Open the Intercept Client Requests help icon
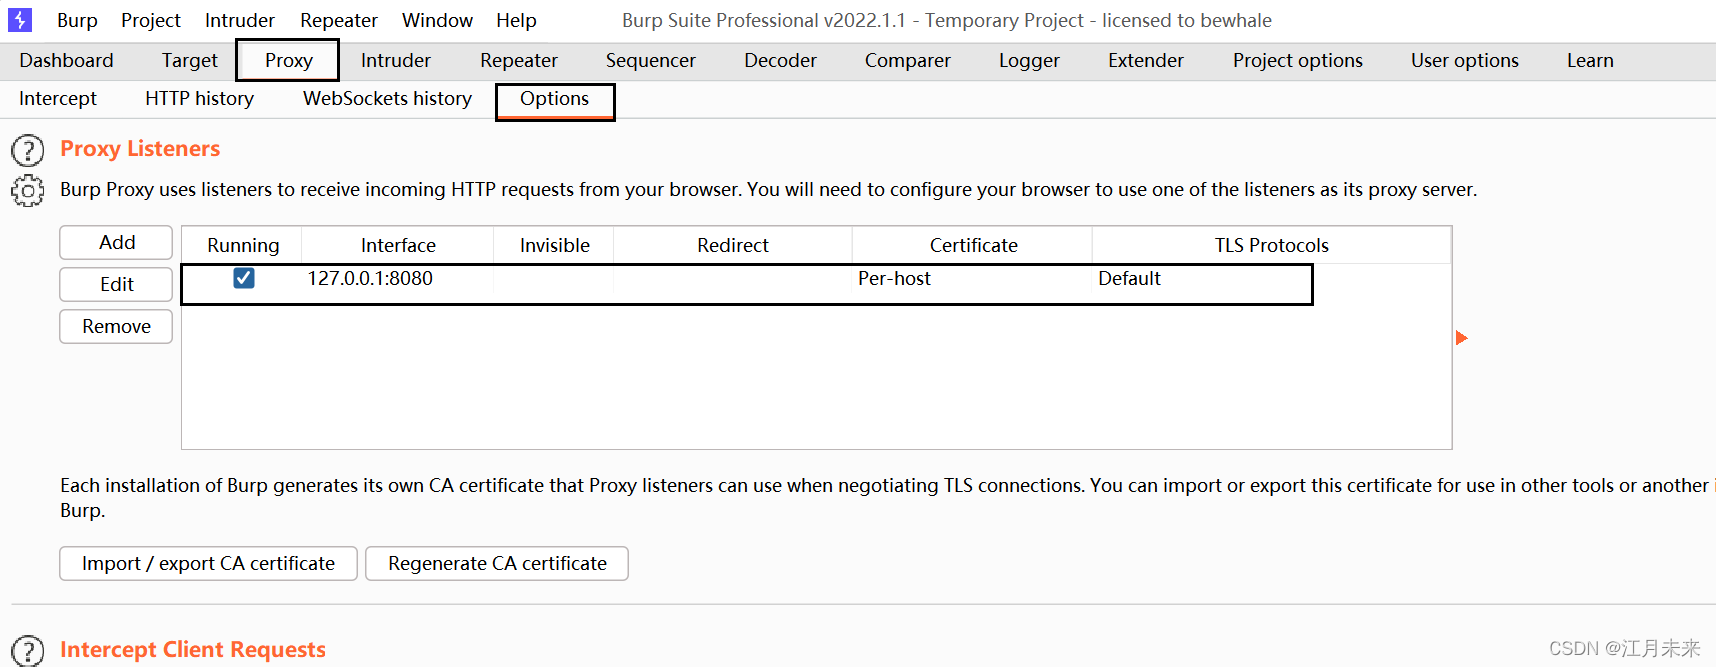 coord(28,651)
